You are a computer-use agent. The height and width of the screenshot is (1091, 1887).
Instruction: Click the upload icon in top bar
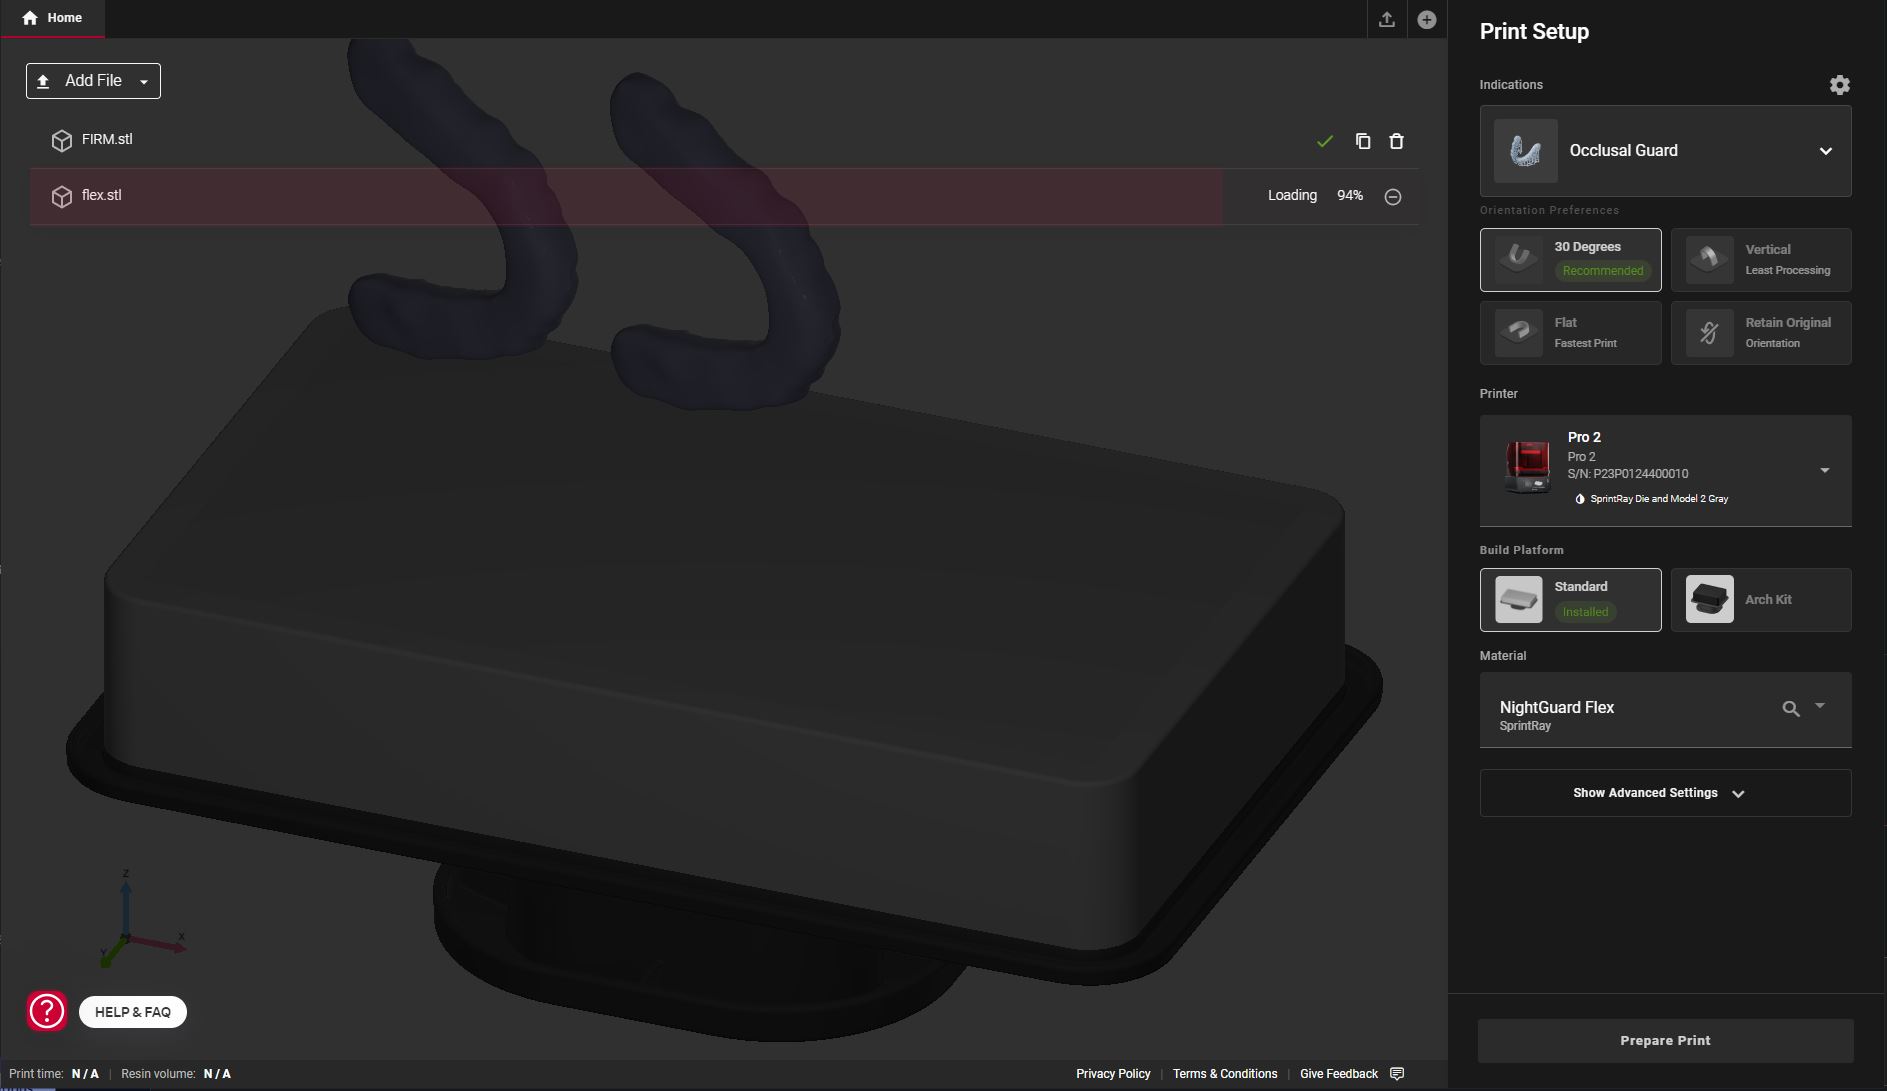pos(1386,19)
